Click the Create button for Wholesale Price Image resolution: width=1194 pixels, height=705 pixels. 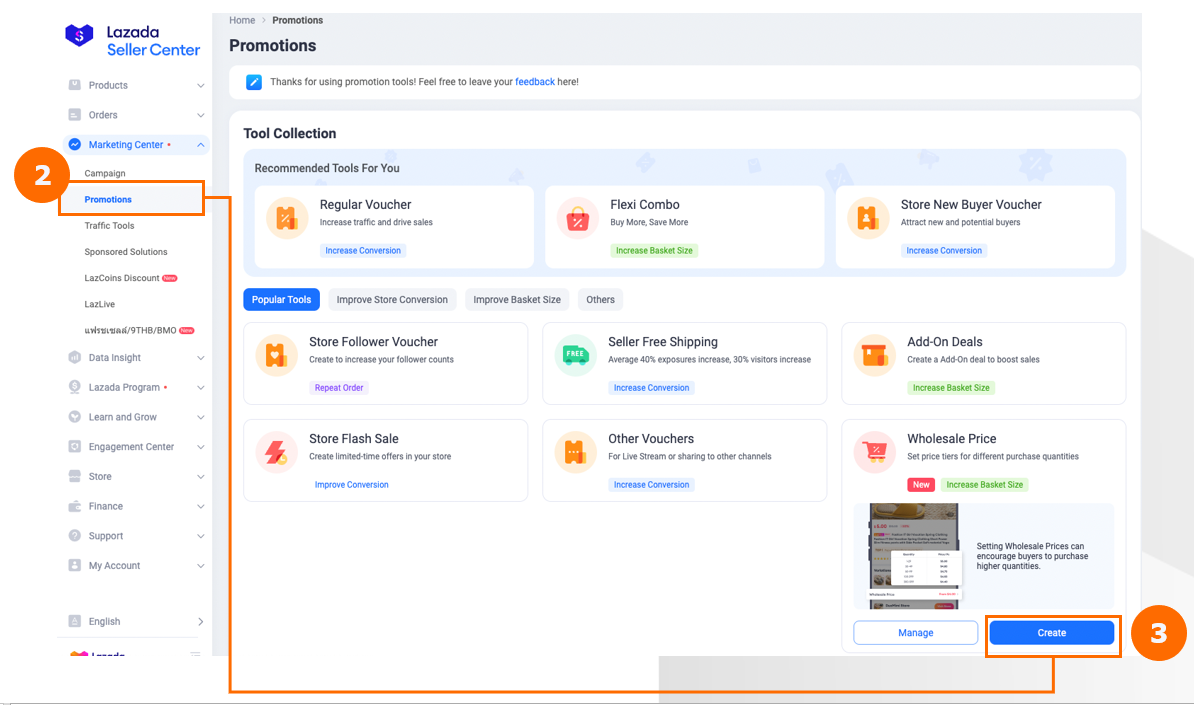click(x=1052, y=633)
